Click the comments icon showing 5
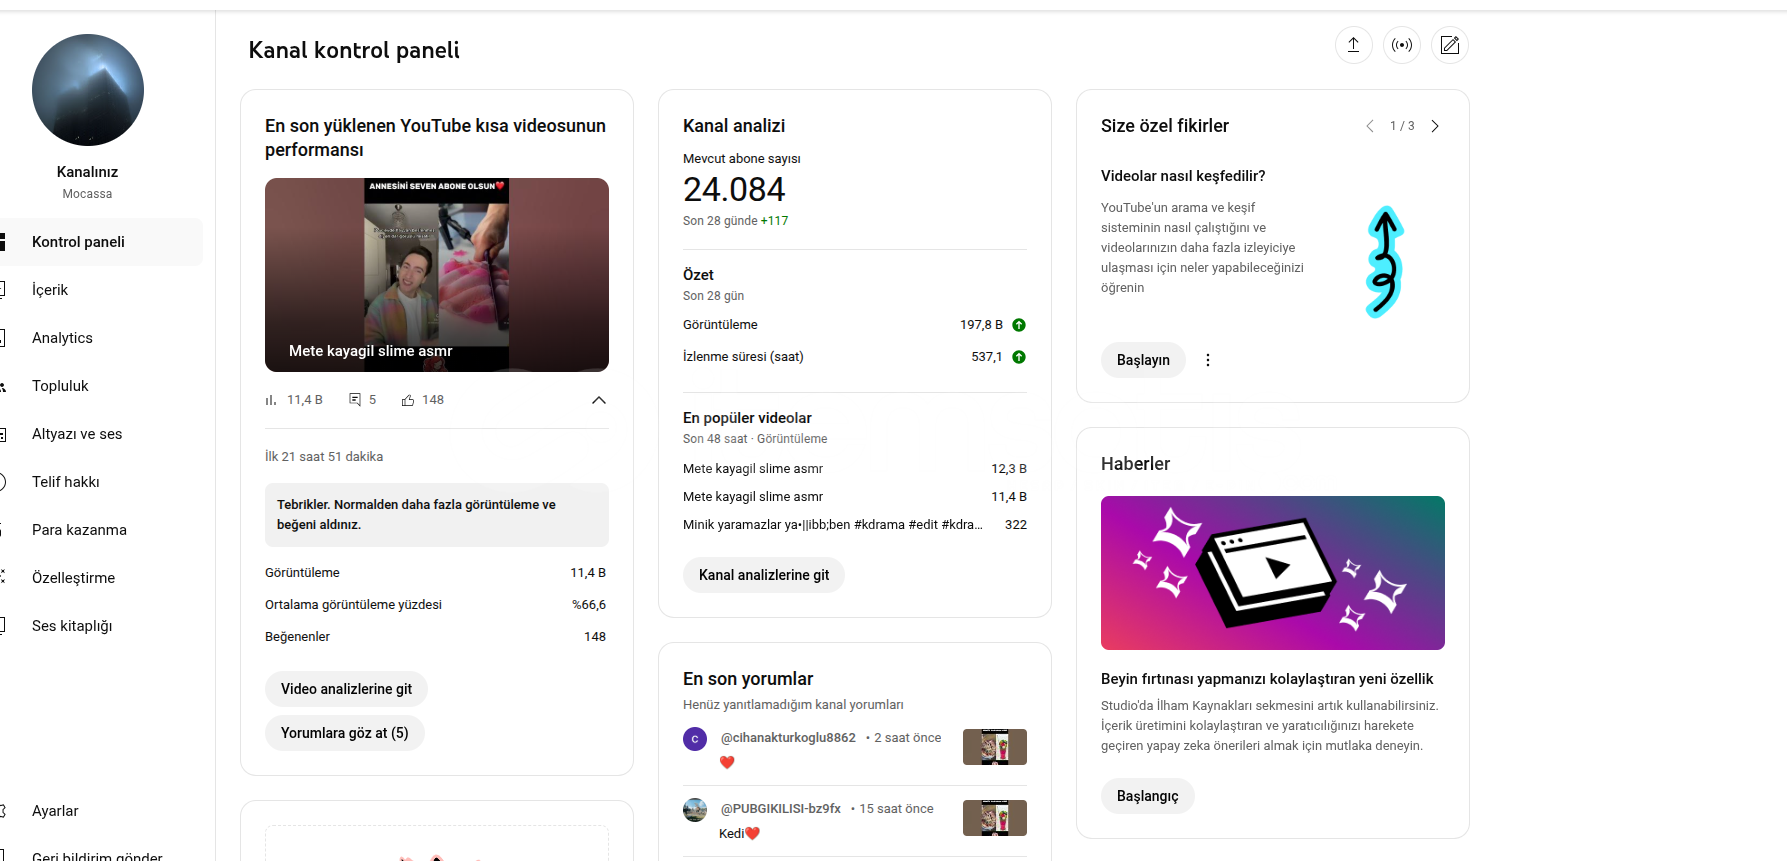Viewport: 1787px width, 861px height. point(355,400)
